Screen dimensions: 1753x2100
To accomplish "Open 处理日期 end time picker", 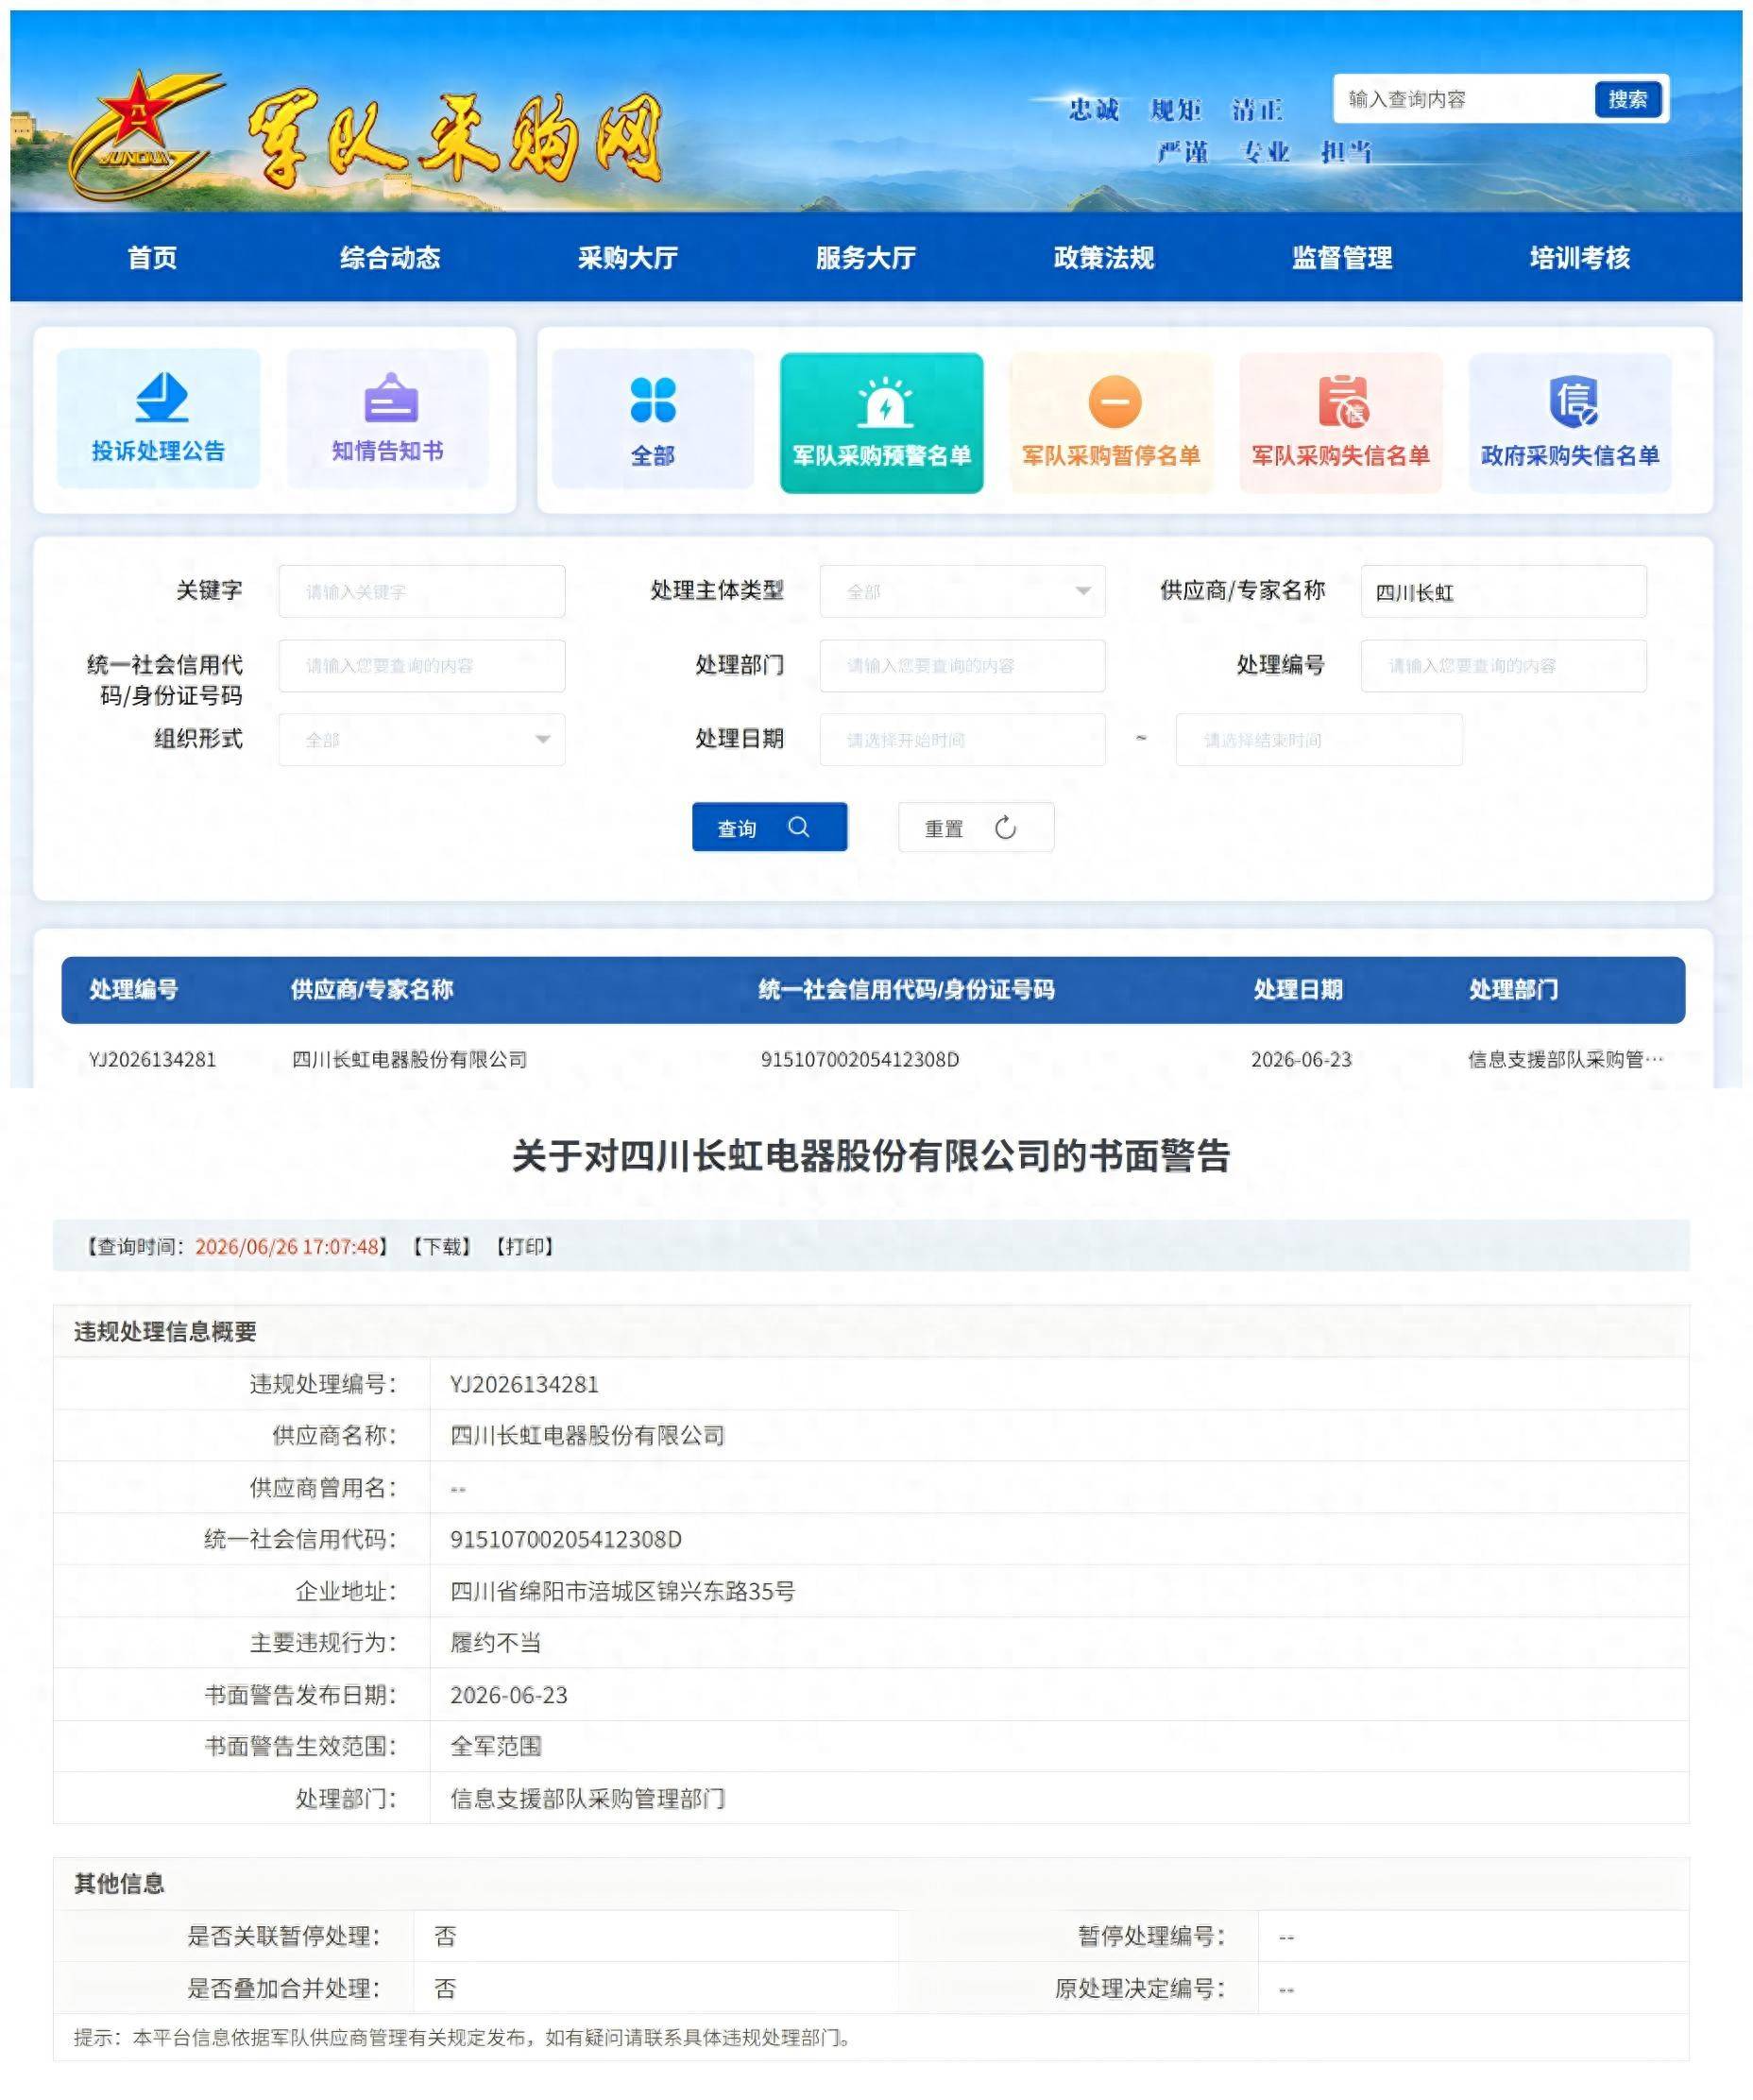I will coord(1319,740).
